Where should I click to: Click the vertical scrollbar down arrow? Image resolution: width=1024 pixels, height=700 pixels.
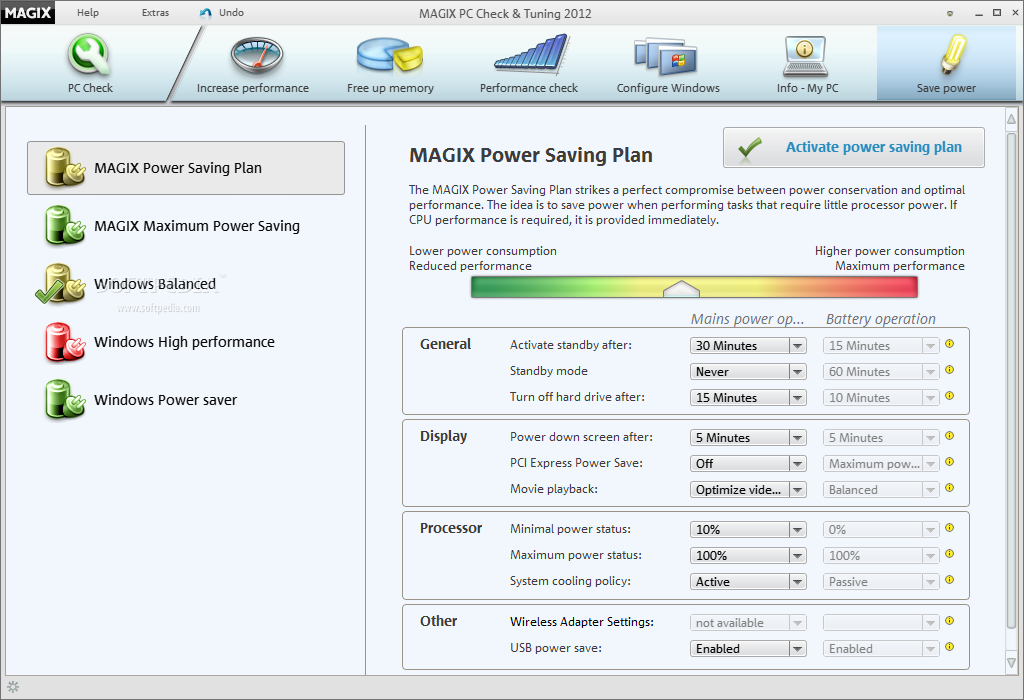point(1011,663)
